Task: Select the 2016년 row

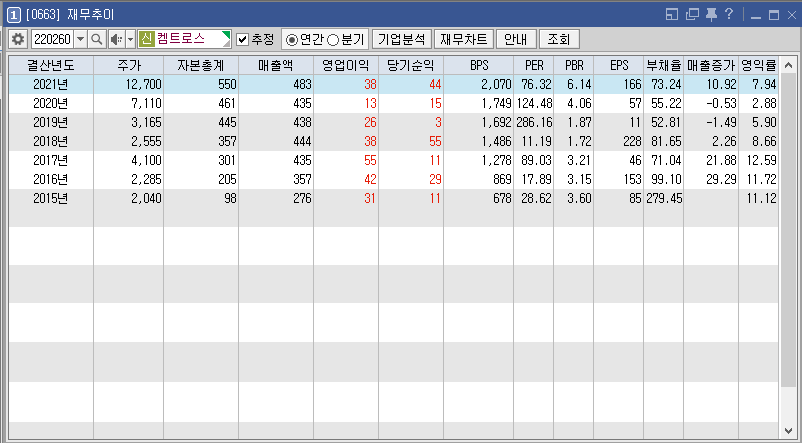Action: [x=393, y=179]
